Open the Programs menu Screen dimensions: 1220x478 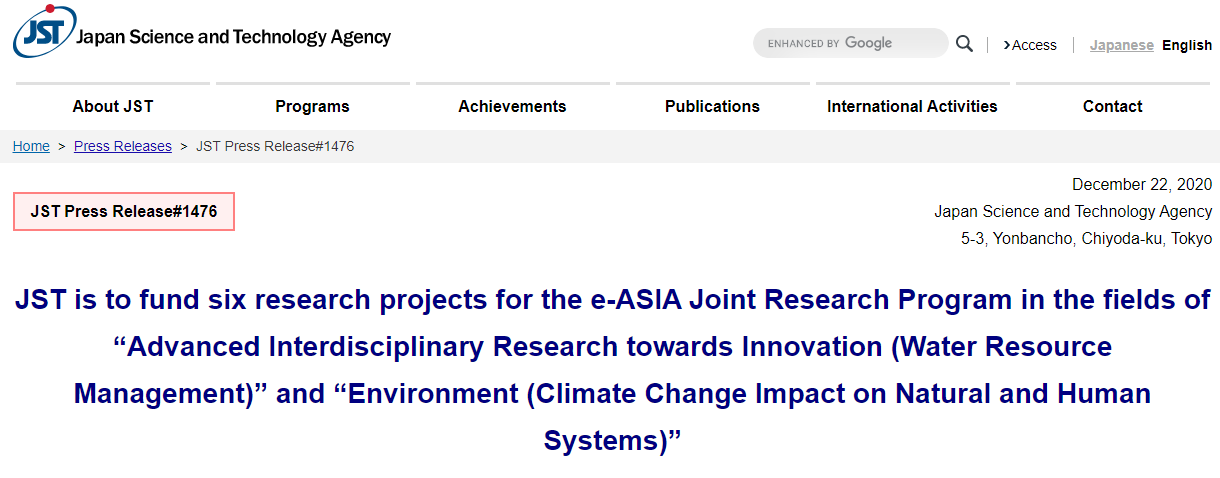click(312, 106)
